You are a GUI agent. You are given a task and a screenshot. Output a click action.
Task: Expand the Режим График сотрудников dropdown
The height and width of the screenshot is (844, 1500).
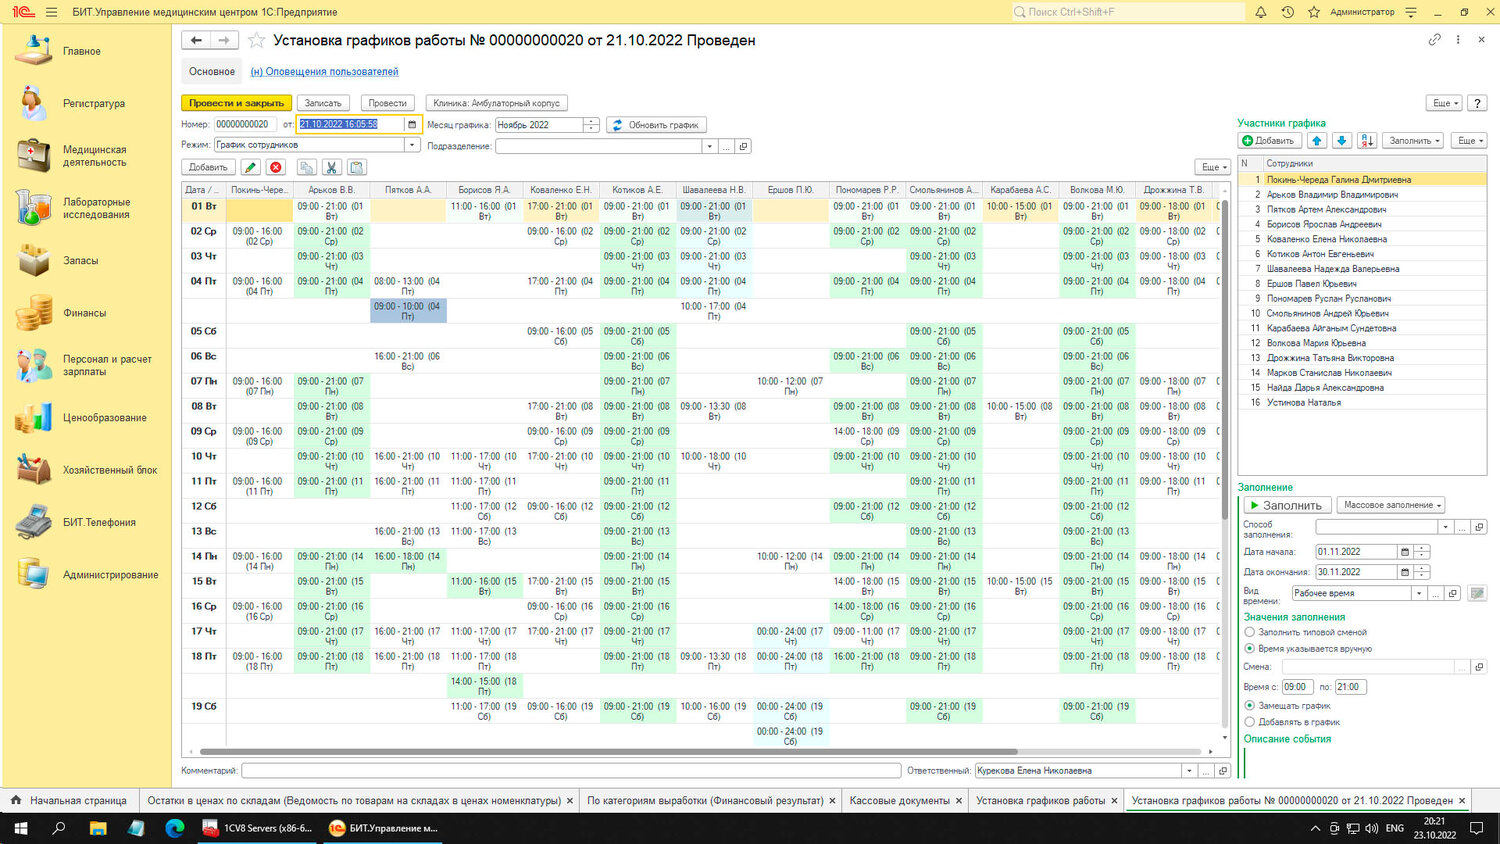(x=412, y=145)
